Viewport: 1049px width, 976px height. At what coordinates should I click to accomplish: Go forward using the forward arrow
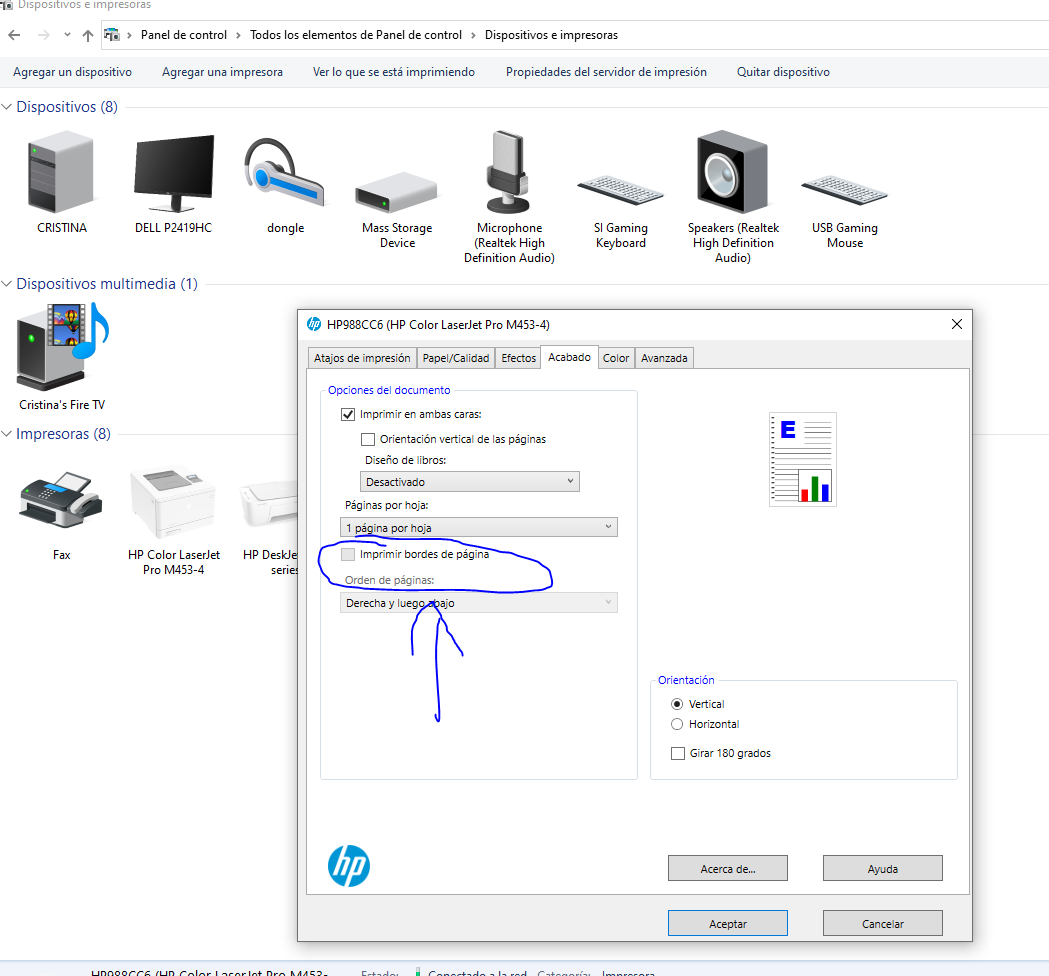pos(43,35)
